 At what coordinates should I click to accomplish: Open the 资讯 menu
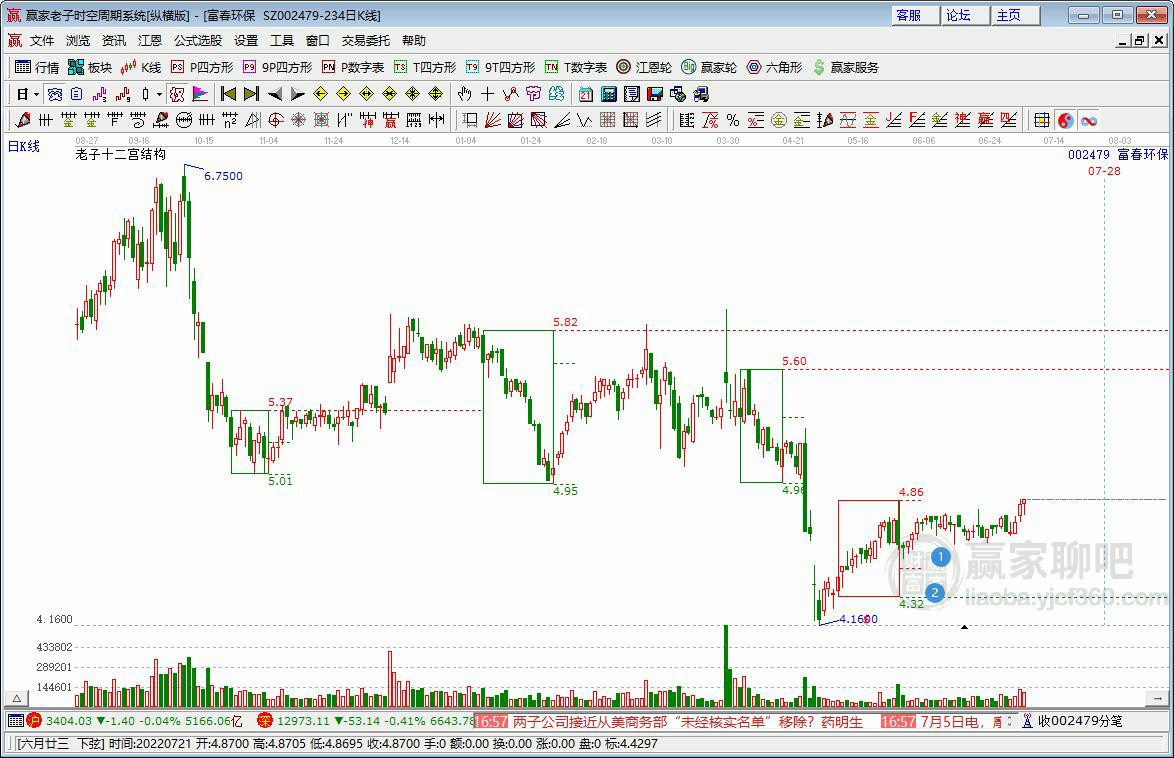click(114, 40)
